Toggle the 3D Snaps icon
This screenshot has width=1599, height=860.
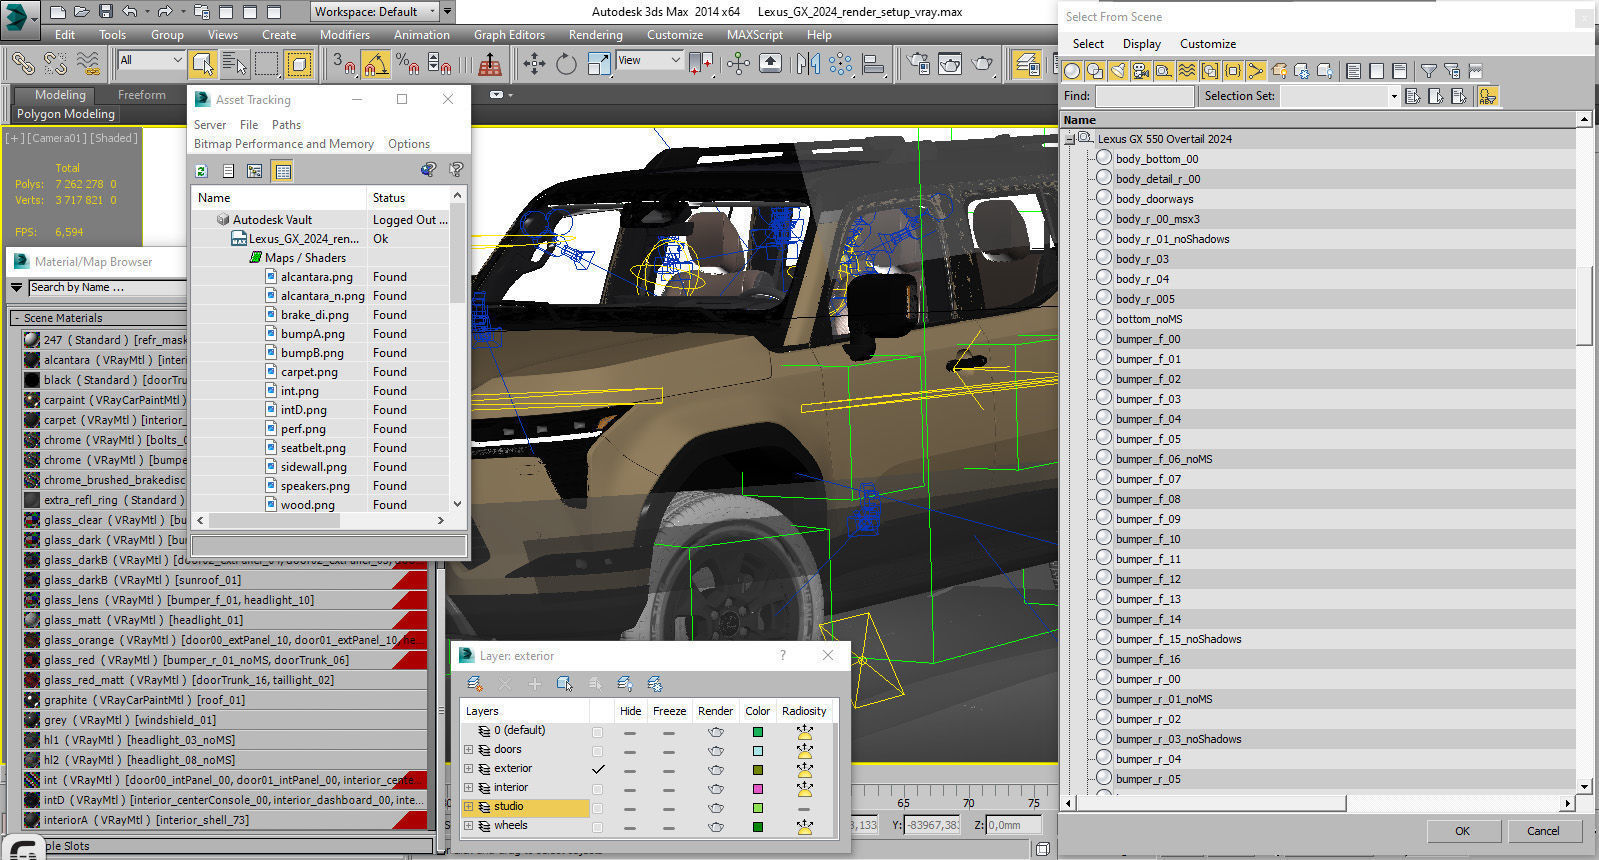click(343, 64)
